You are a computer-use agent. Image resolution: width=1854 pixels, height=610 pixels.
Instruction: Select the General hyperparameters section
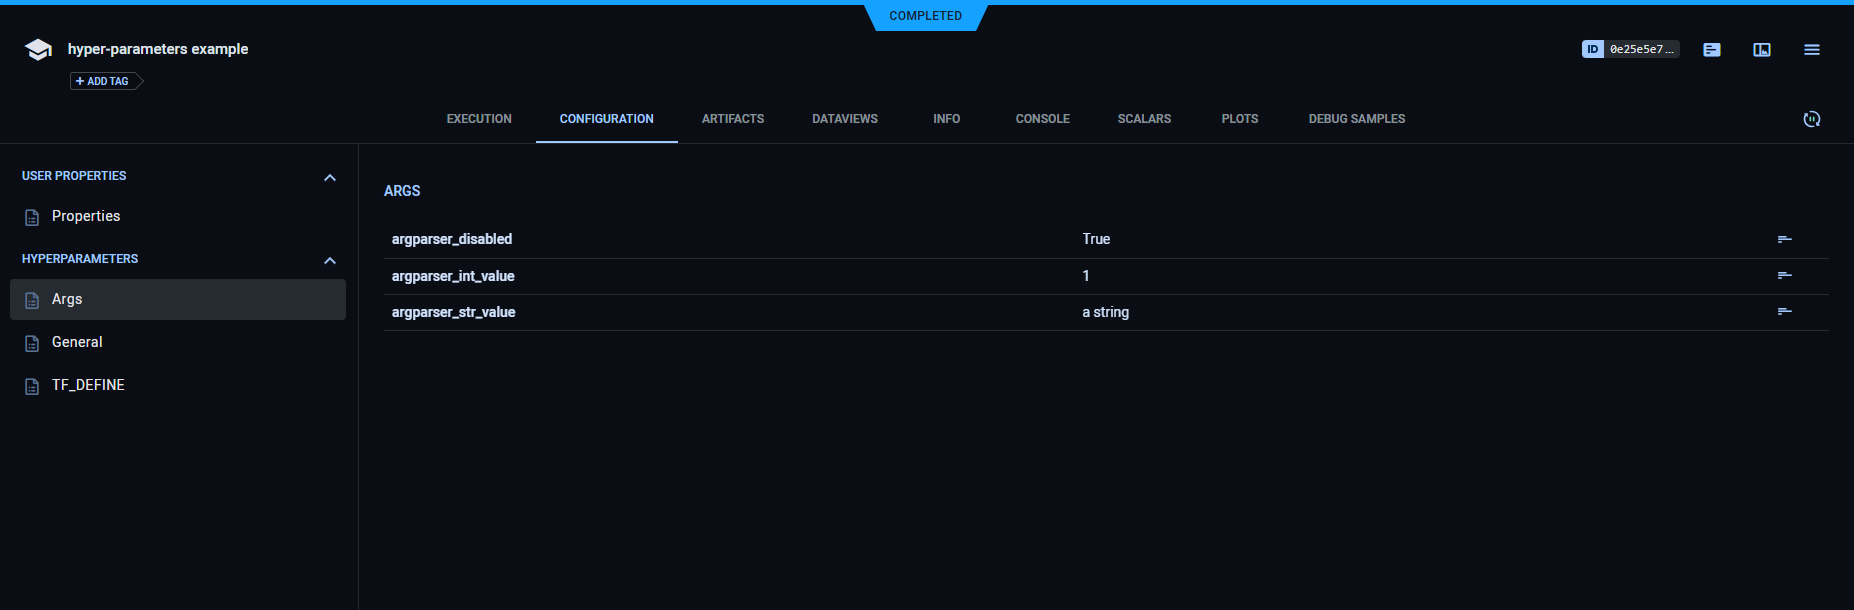tap(77, 342)
